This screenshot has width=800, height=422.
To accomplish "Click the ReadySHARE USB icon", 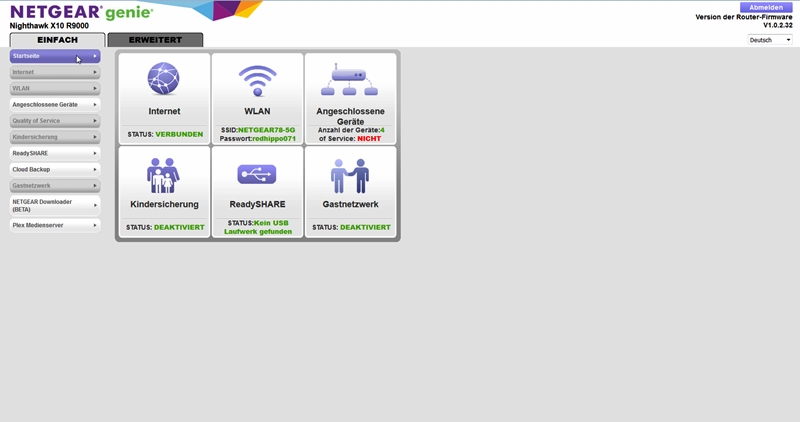I will (x=257, y=175).
